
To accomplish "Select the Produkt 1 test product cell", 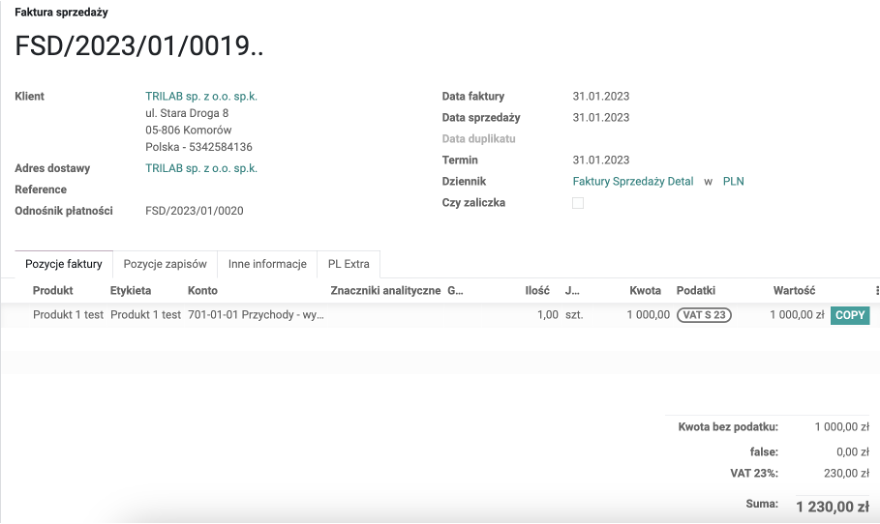I will (68, 315).
